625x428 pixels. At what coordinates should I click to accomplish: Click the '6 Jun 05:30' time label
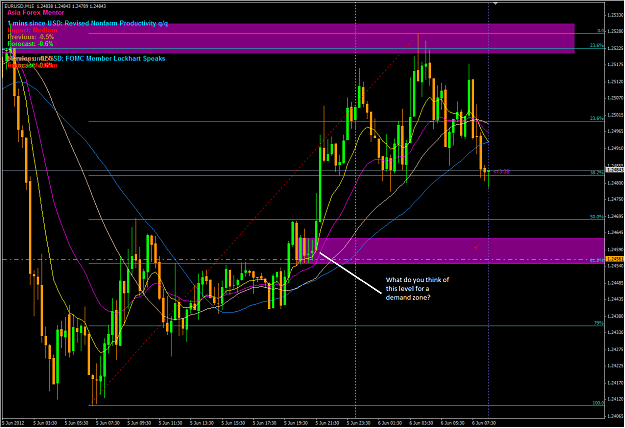point(452,423)
